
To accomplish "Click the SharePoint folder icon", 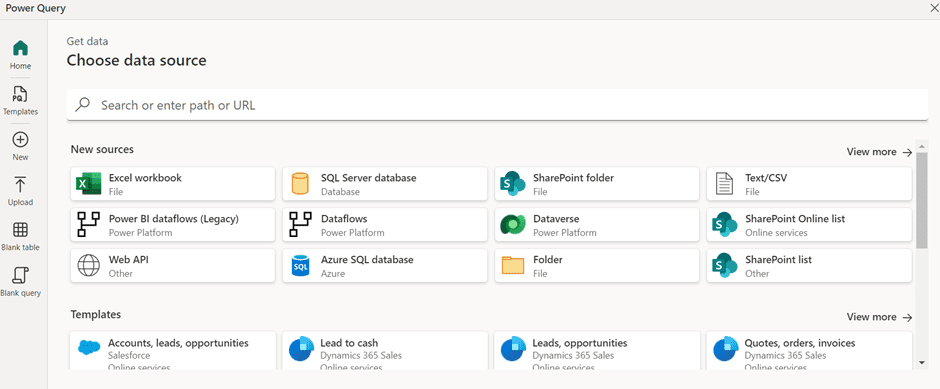I will [x=513, y=183].
